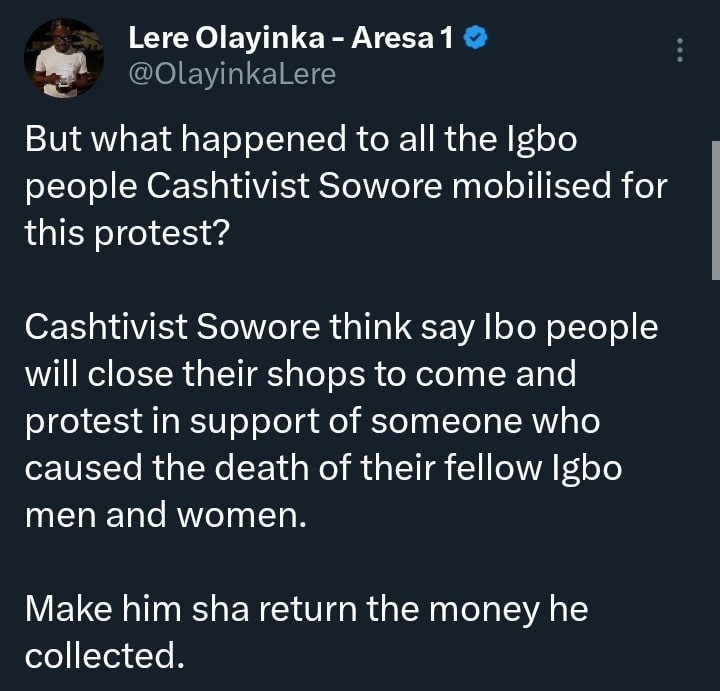Click the scrollbar thumb on right edge
The image size is (720, 691).
(715, 210)
